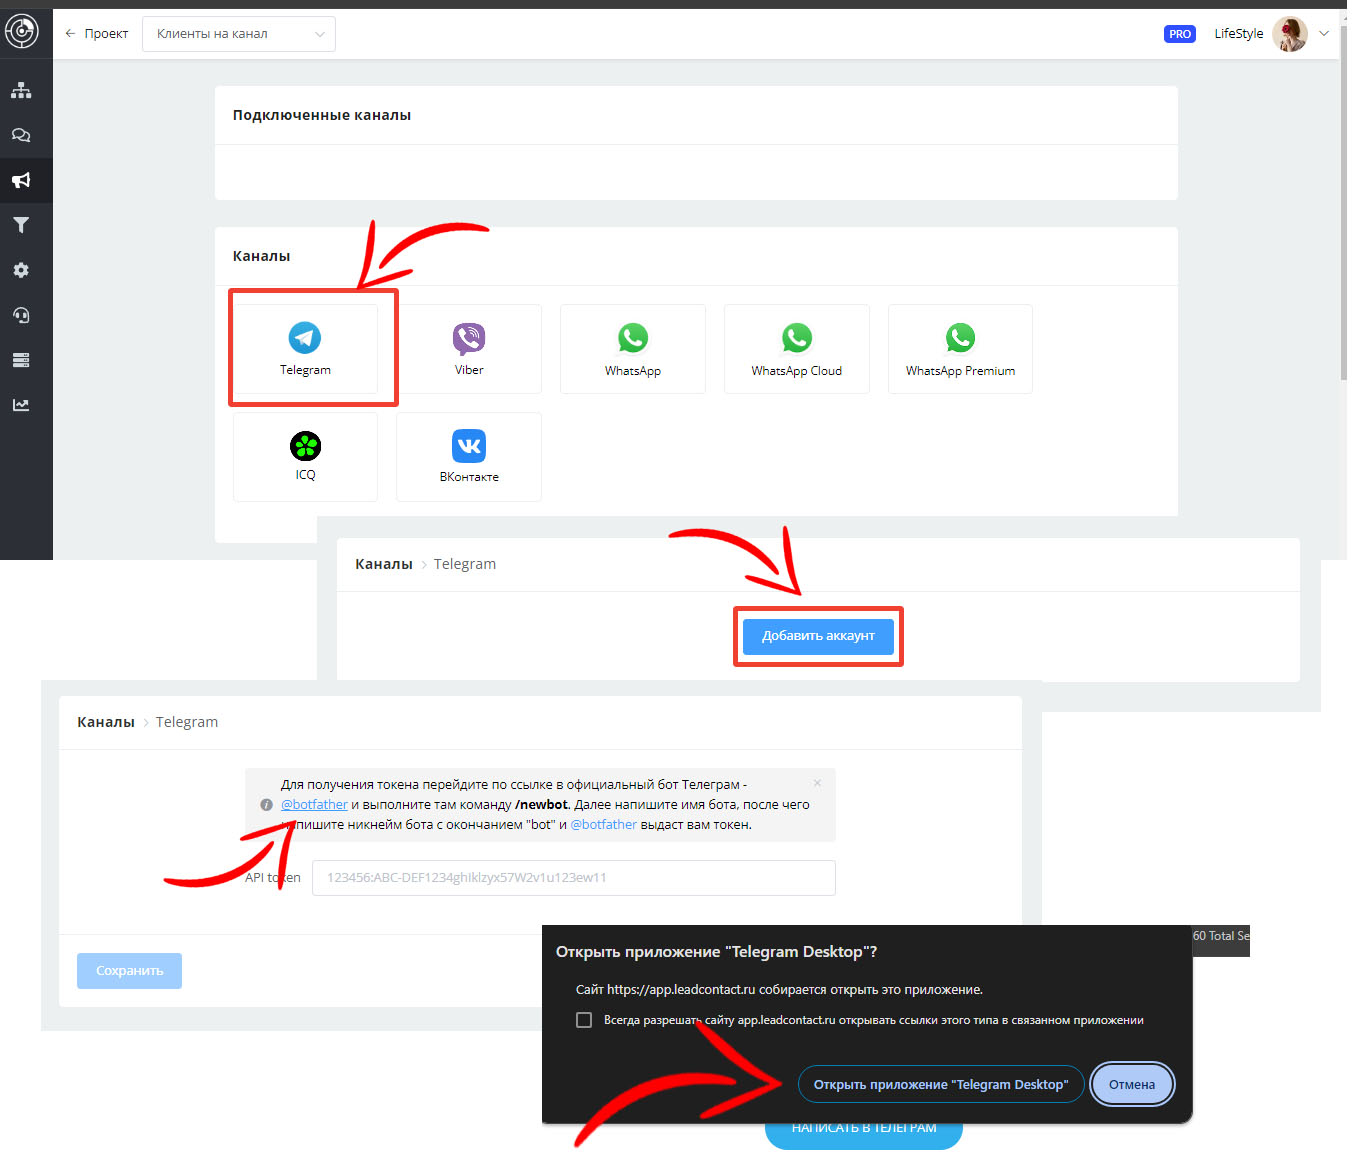1366x1174 pixels.
Task: Open the analytics chart sidebar icon
Action: pos(21,405)
